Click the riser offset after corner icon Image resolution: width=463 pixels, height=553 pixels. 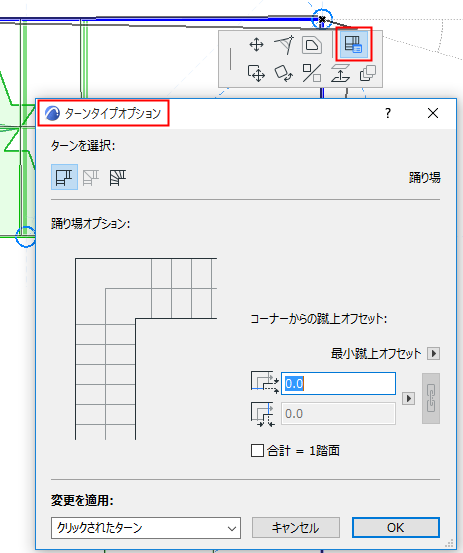262,414
